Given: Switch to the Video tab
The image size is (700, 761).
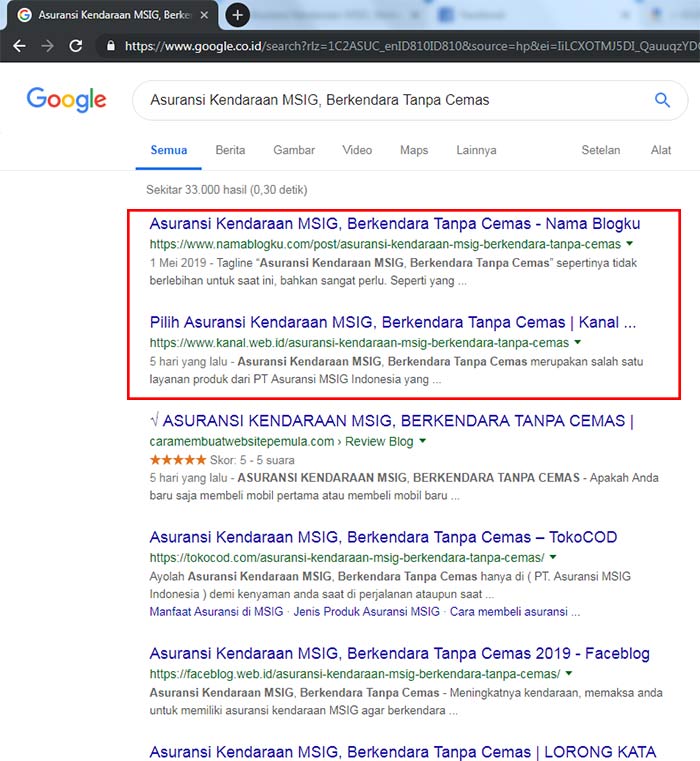Looking at the screenshot, I should (x=357, y=150).
